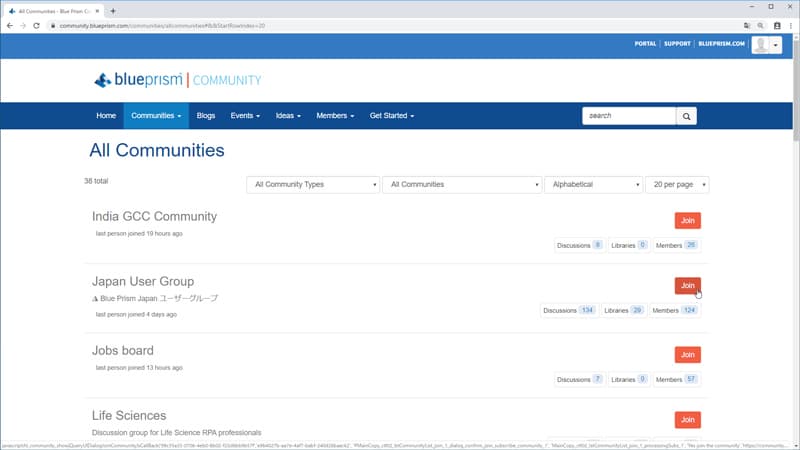Open the Life Sciences title
The image size is (800, 450).
129,415
